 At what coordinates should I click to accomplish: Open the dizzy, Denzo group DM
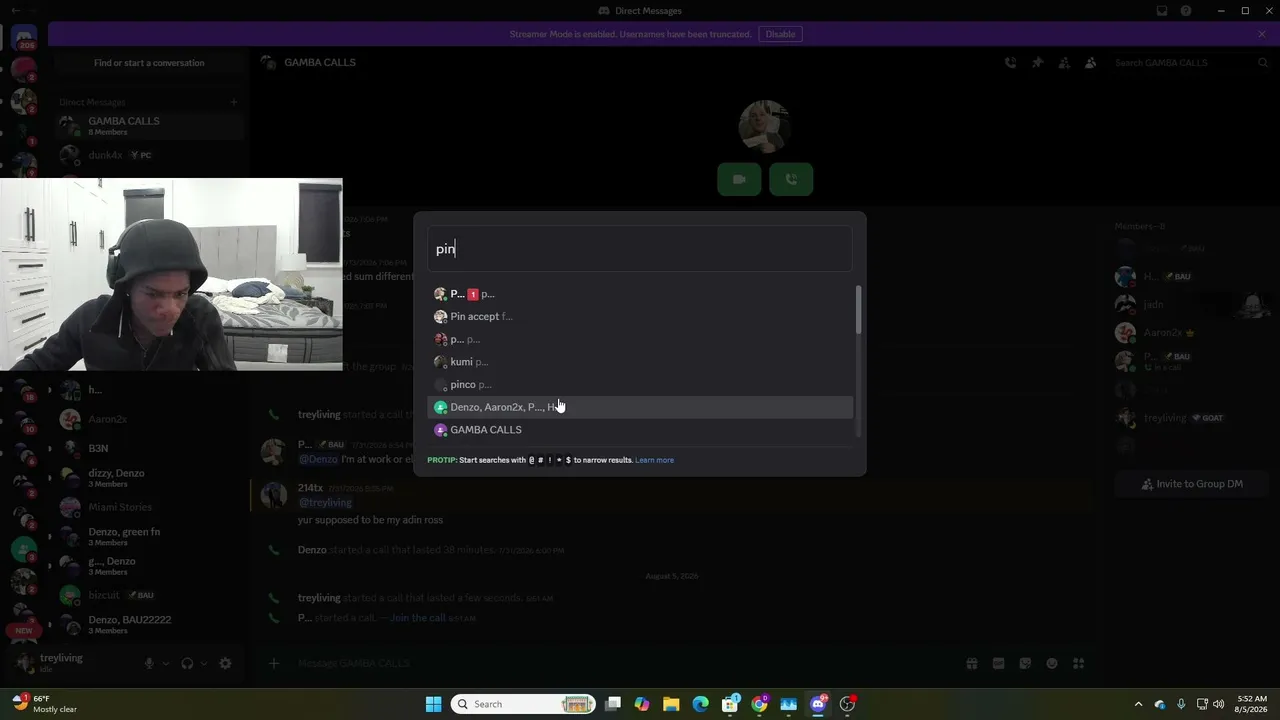coord(149,478)
